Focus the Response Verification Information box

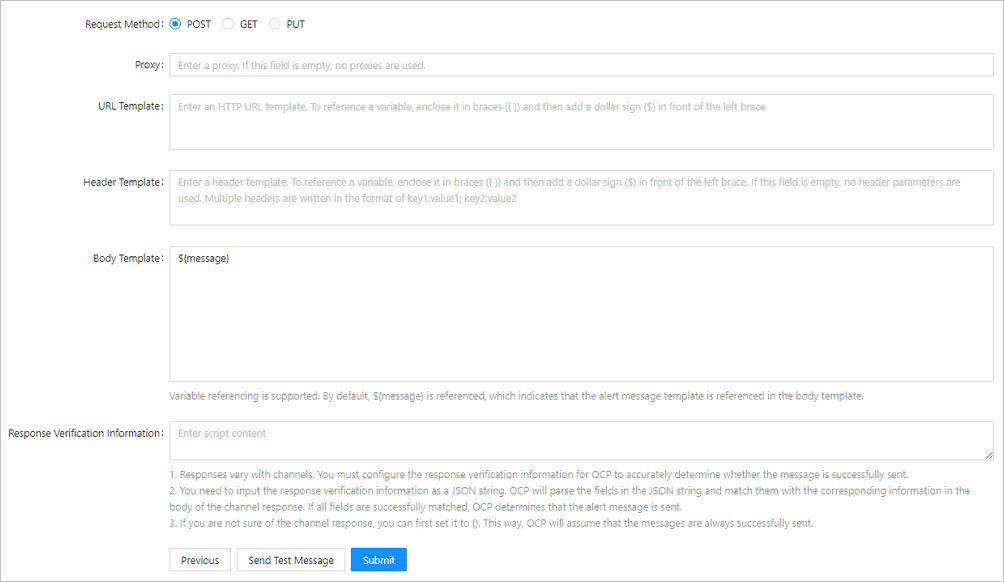point(580,441)
